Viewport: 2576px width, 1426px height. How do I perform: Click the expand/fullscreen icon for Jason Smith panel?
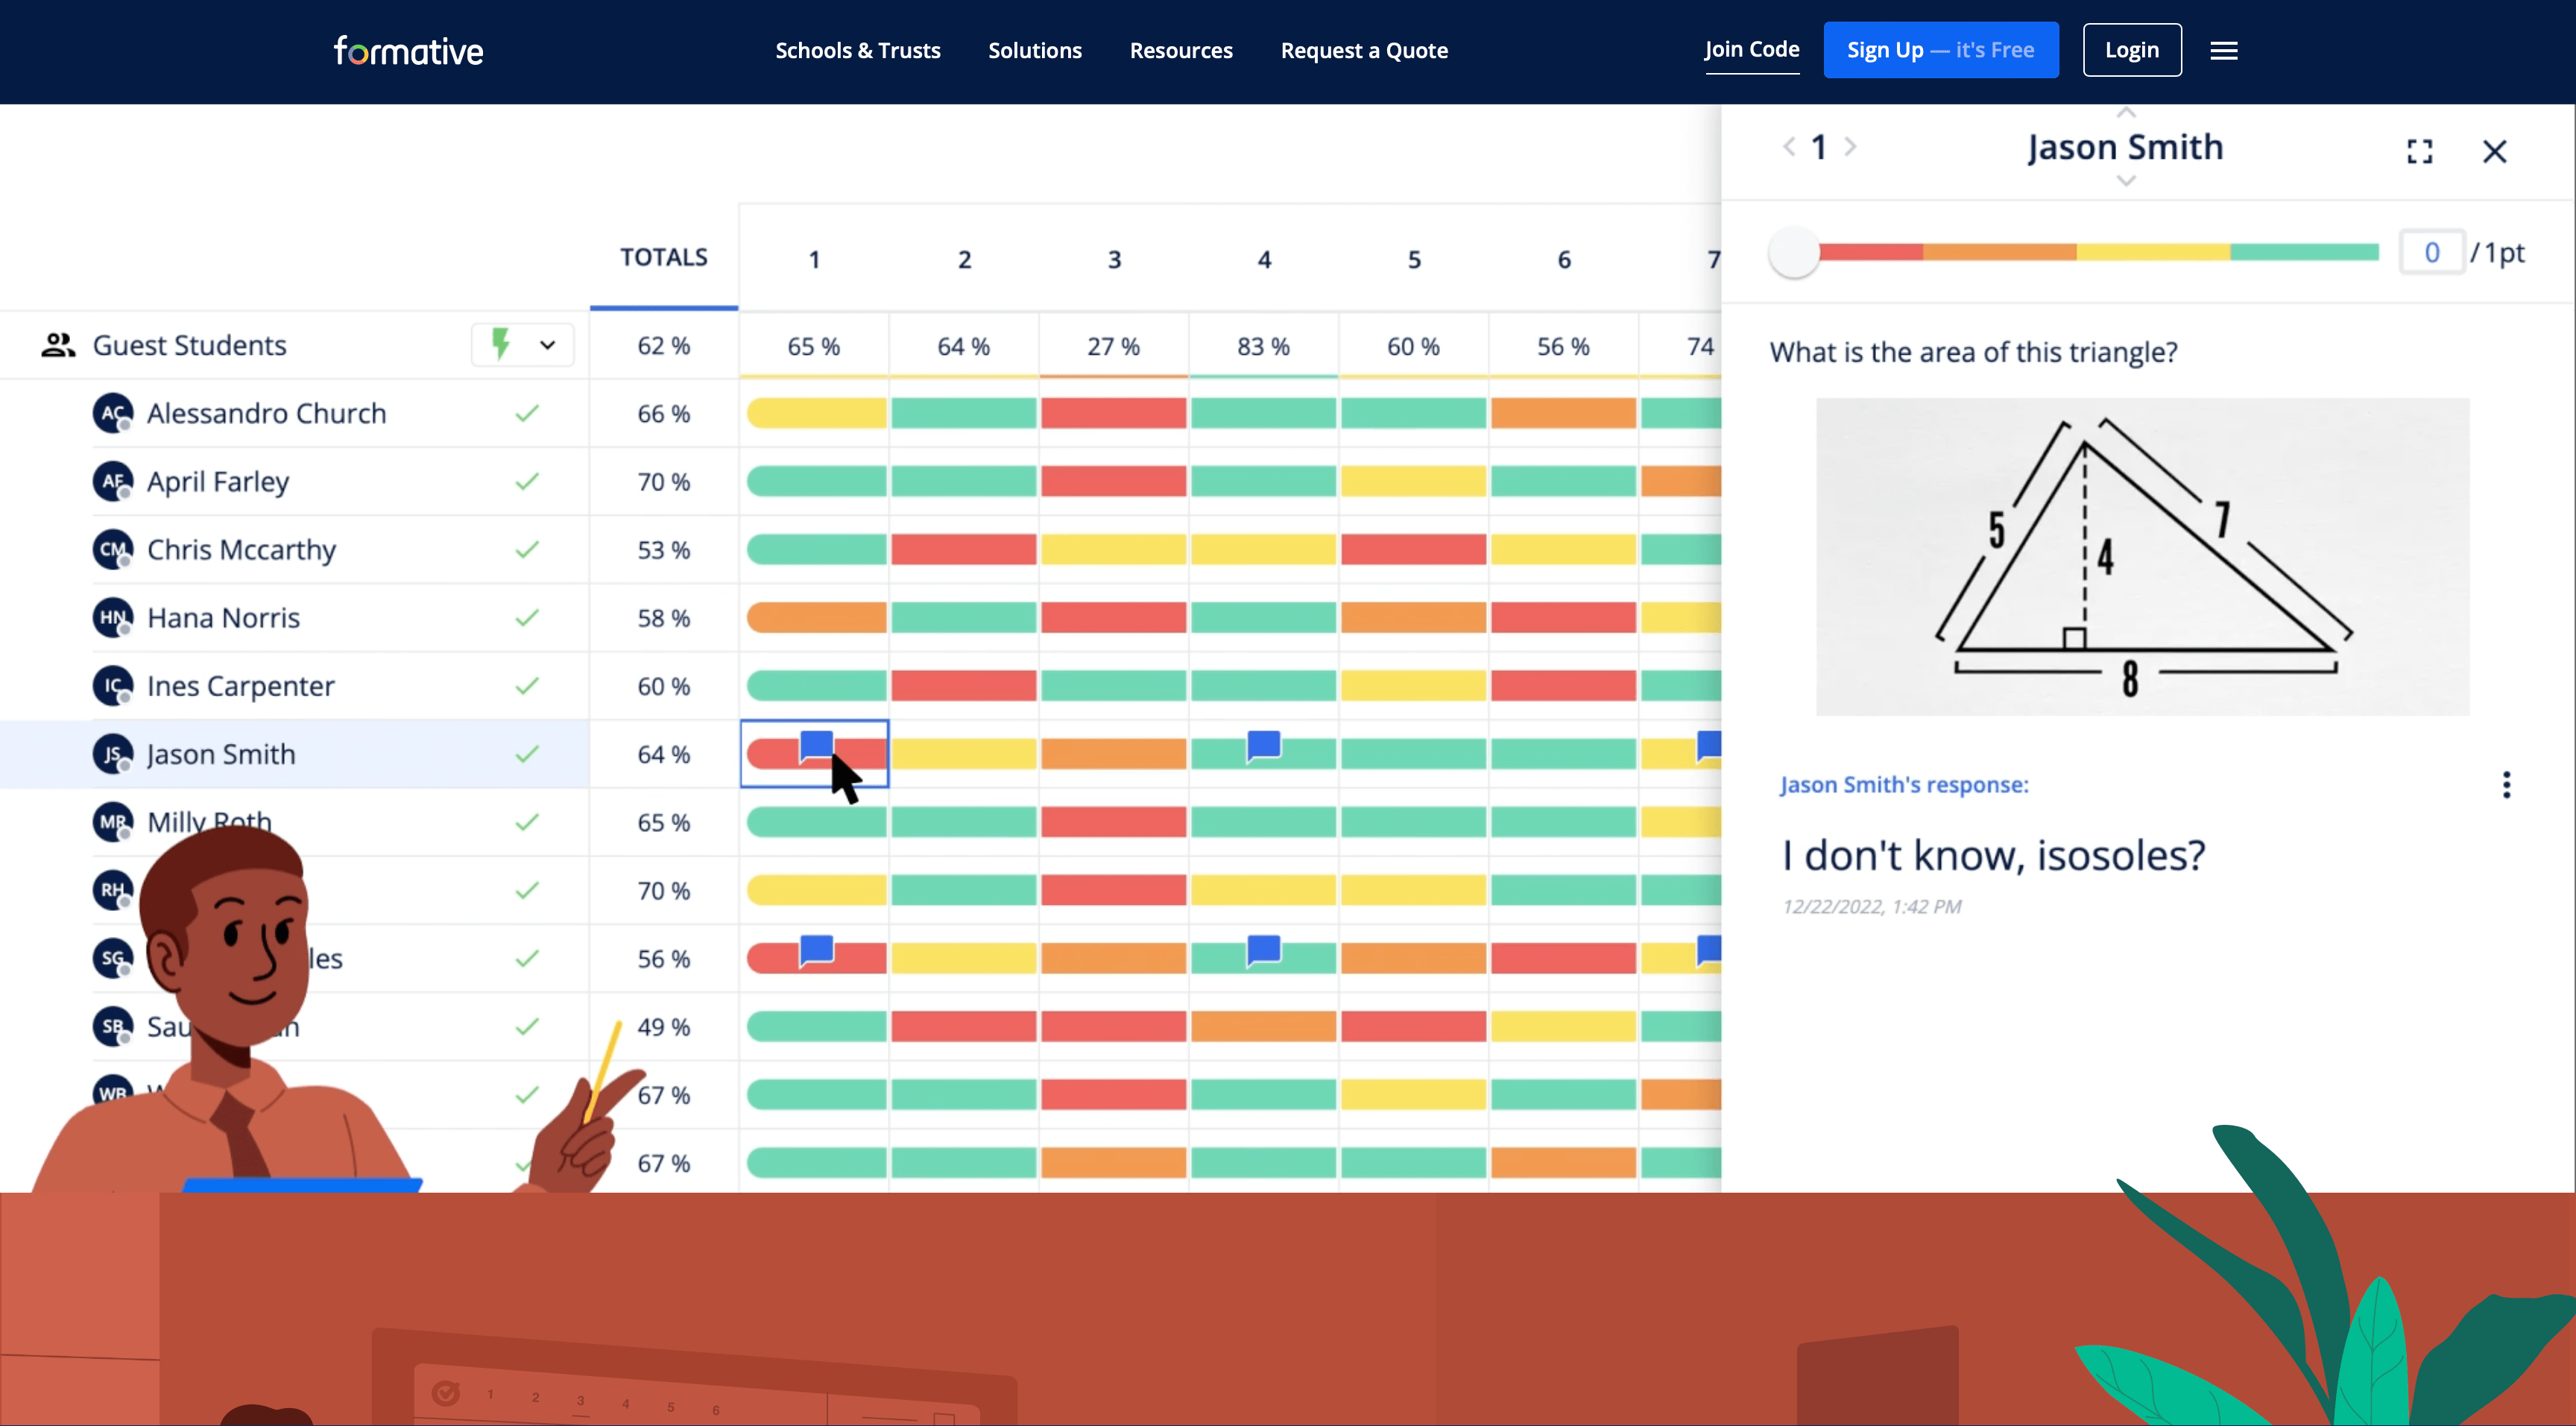[2419, 148]
